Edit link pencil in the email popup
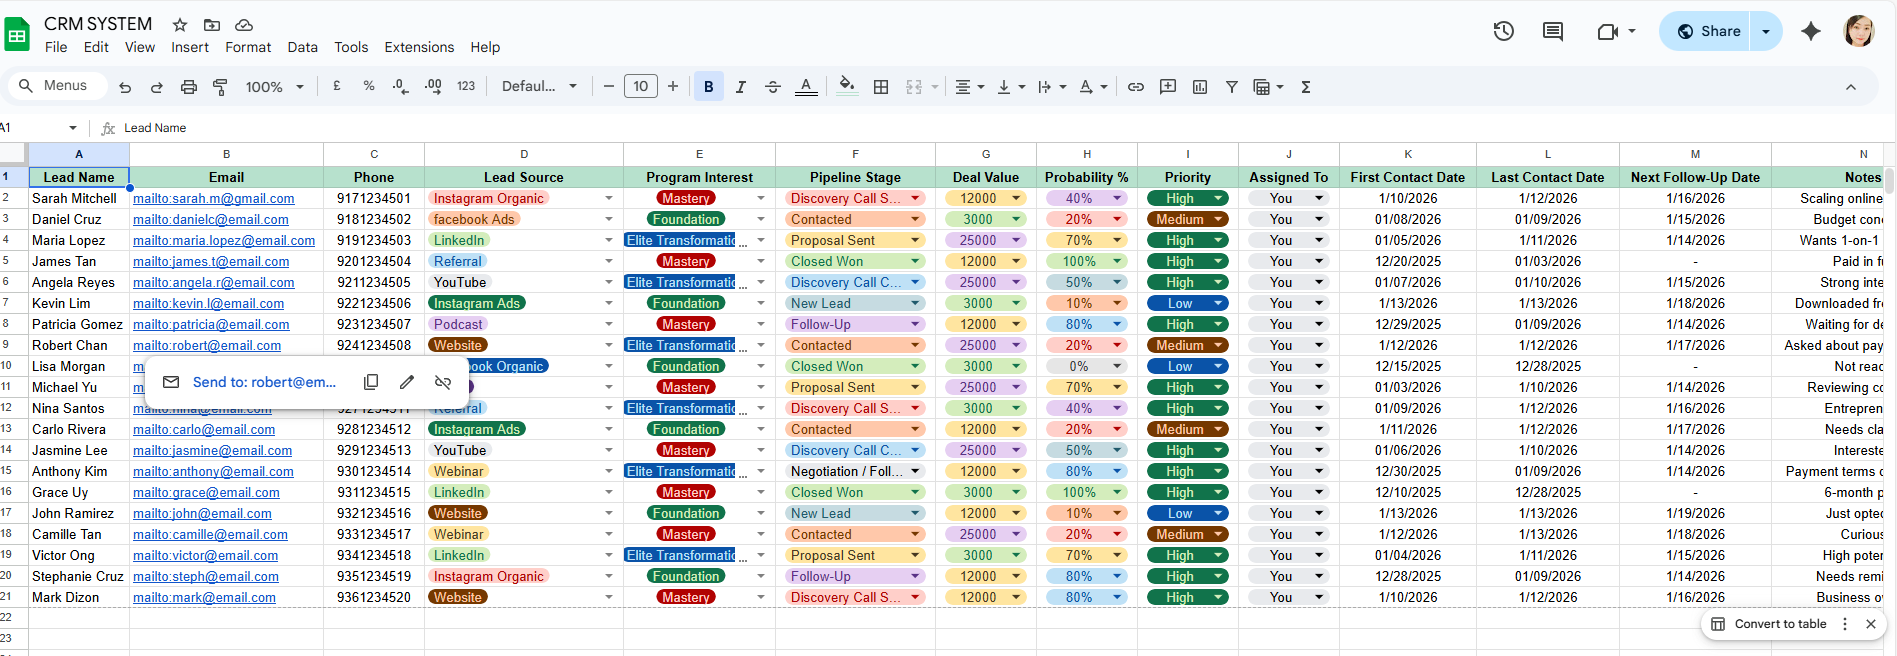The height and width of the screenshot is (656, 1897). coord(407,382)
